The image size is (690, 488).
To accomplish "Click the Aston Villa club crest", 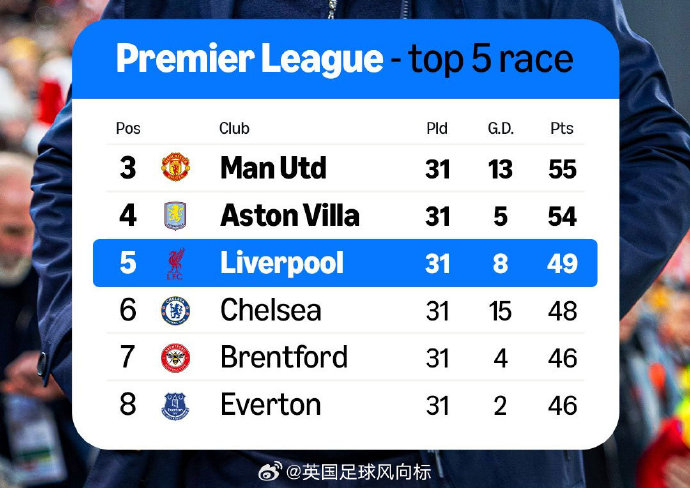I will click(175, 215).
